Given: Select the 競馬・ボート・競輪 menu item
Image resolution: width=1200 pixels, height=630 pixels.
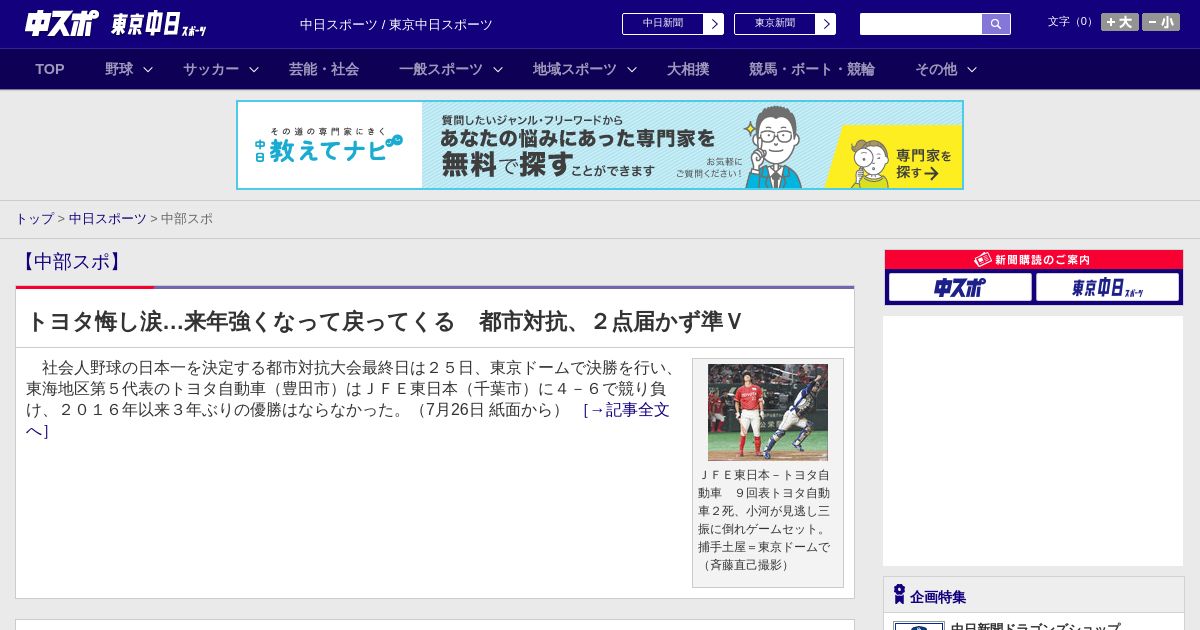Looking at the screenshot, I should (812, 69).
